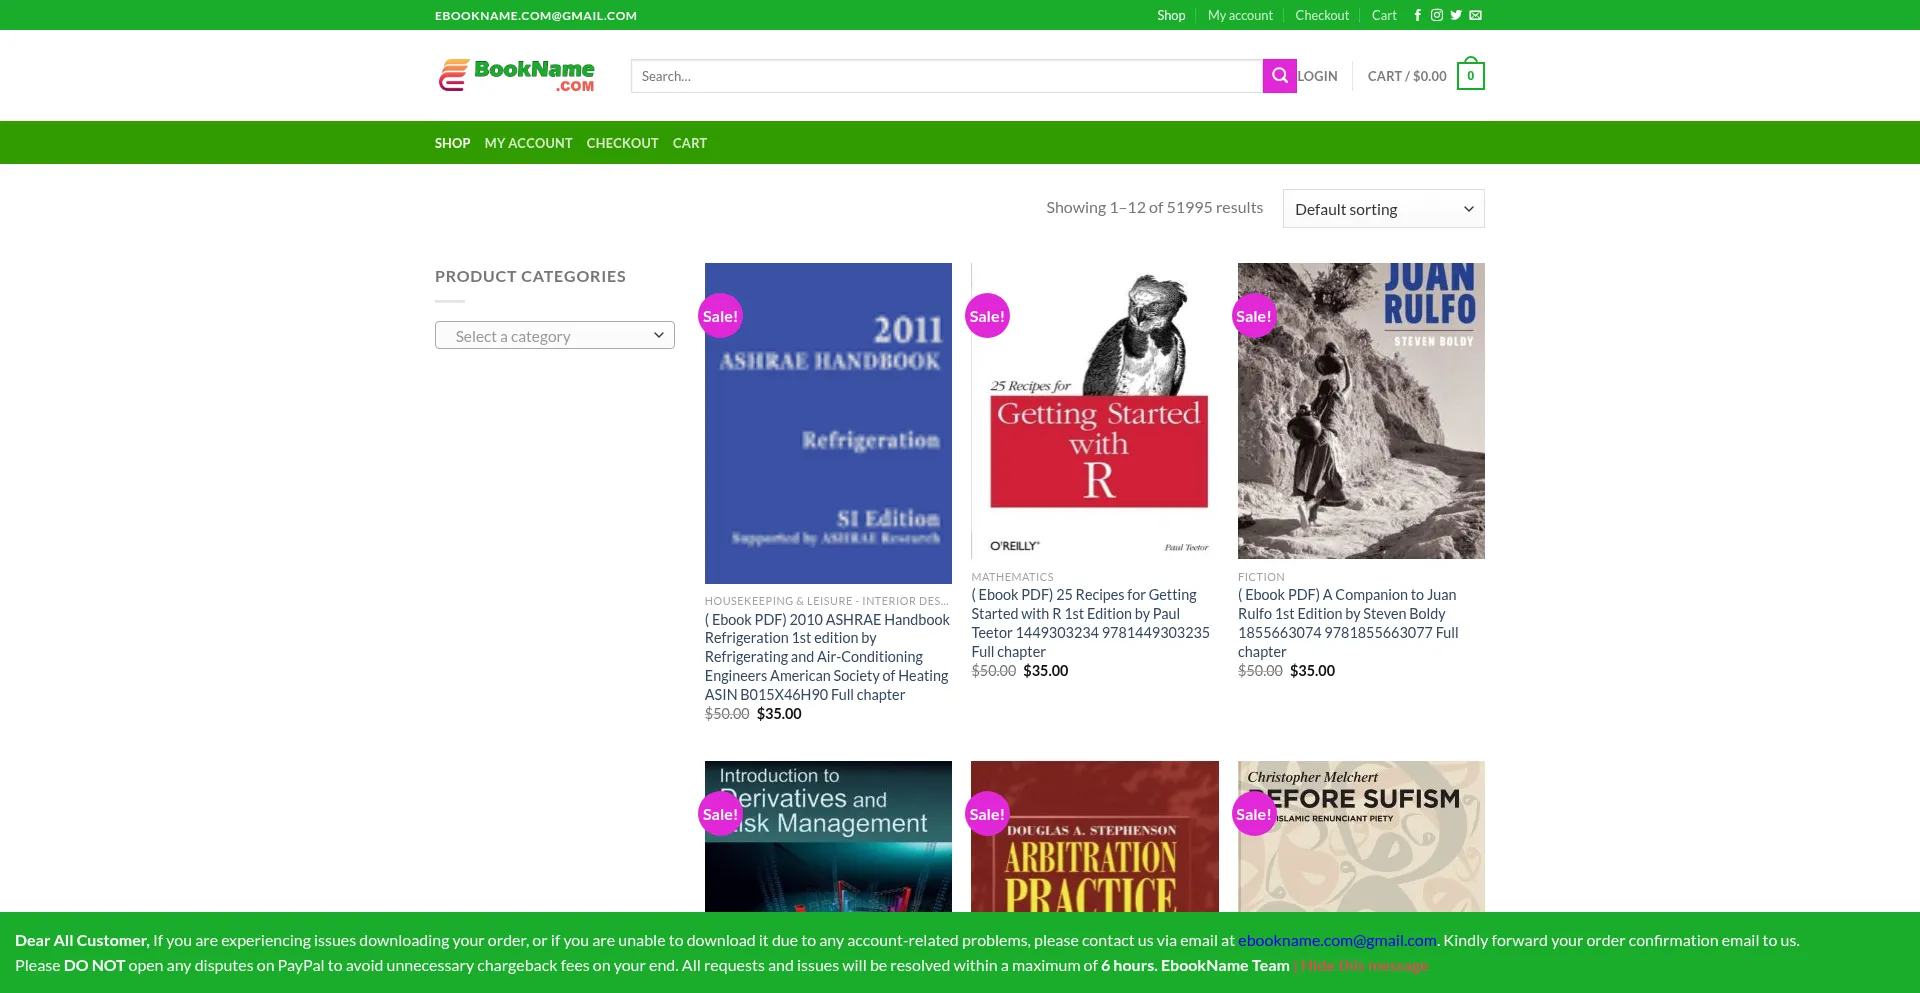Screen dimensions: 1920x993
Task: Click the LOGIN link
Action: [x=1317, y=76]
